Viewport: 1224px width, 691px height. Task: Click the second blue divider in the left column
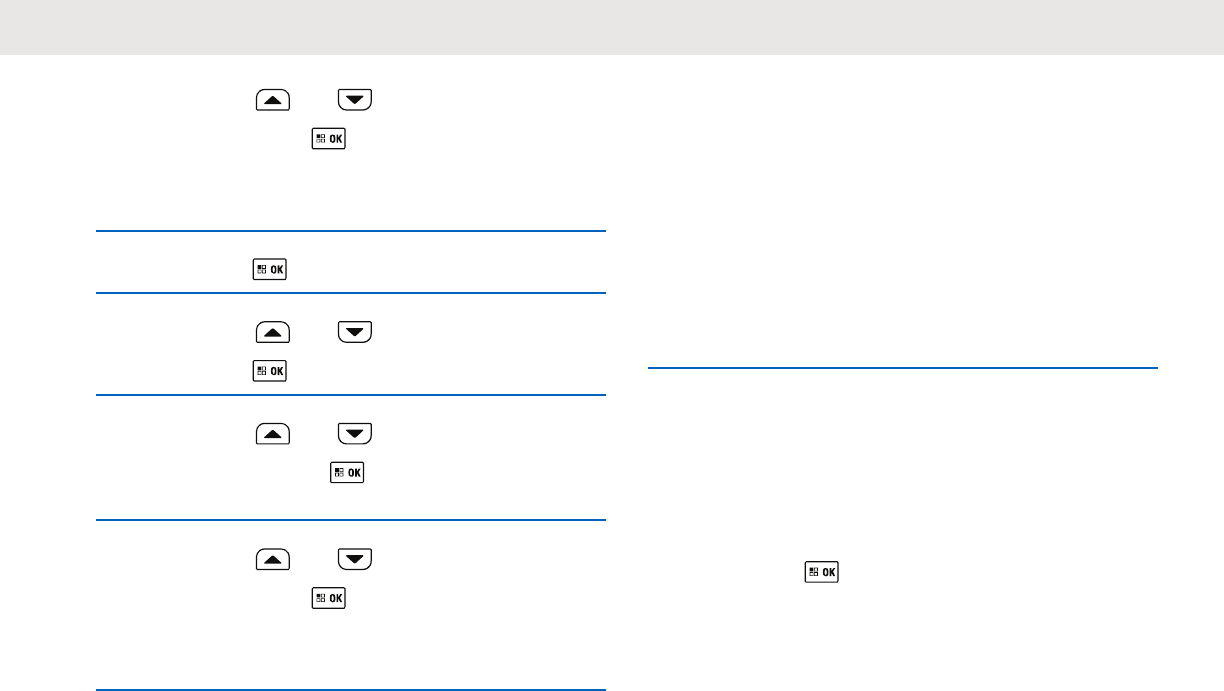pyautogui.click(x=351, y=293)
